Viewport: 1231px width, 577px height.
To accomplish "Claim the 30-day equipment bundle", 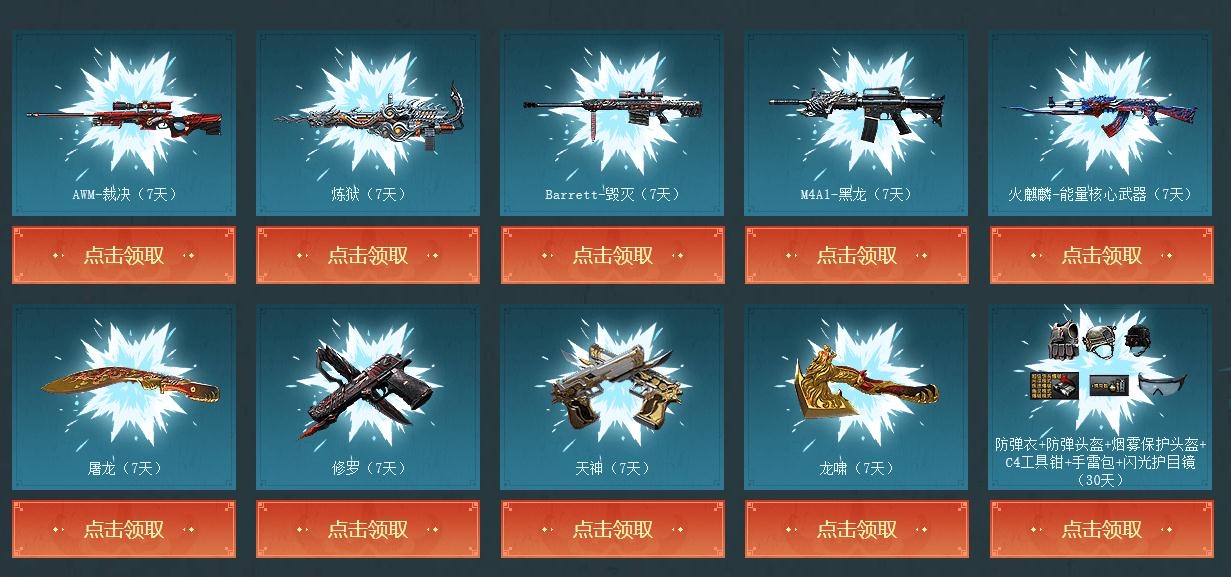I will click(1101, 529).
